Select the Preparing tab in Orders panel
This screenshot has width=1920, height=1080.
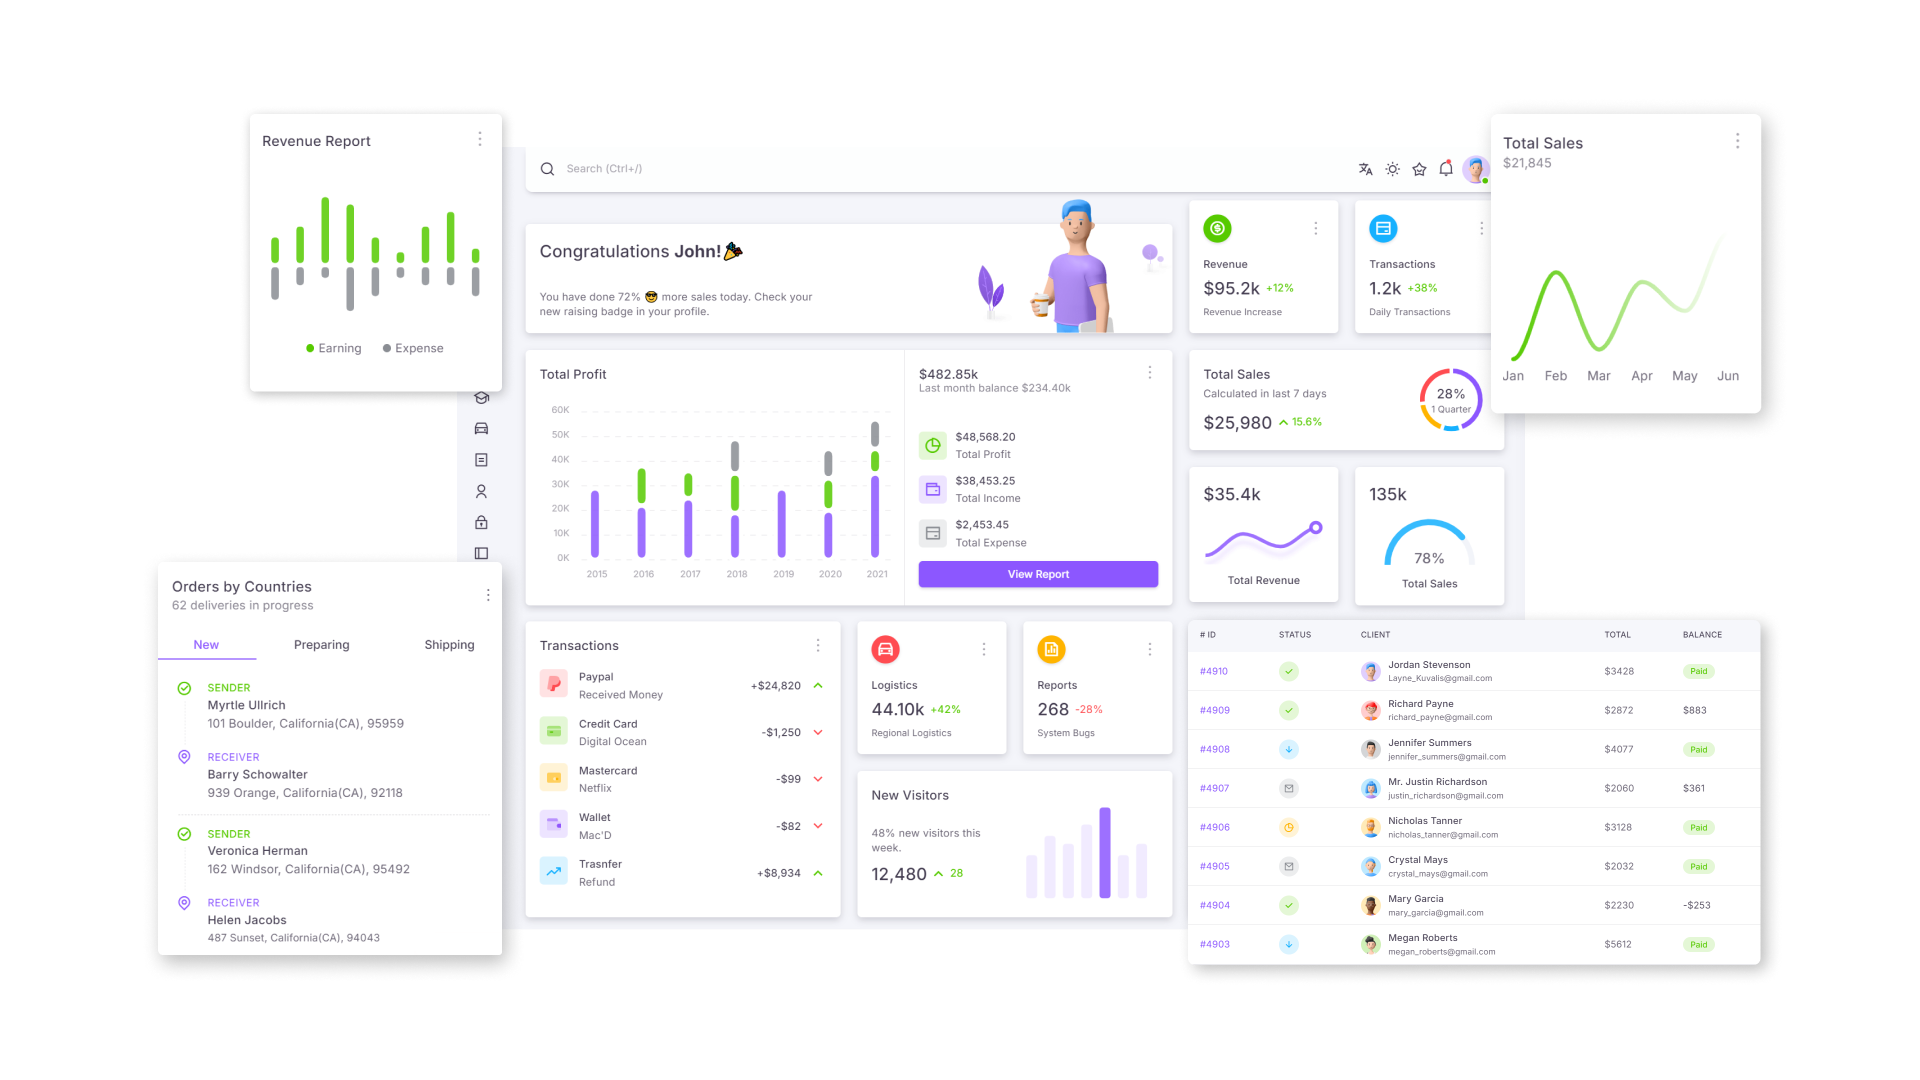click(320, 645)
